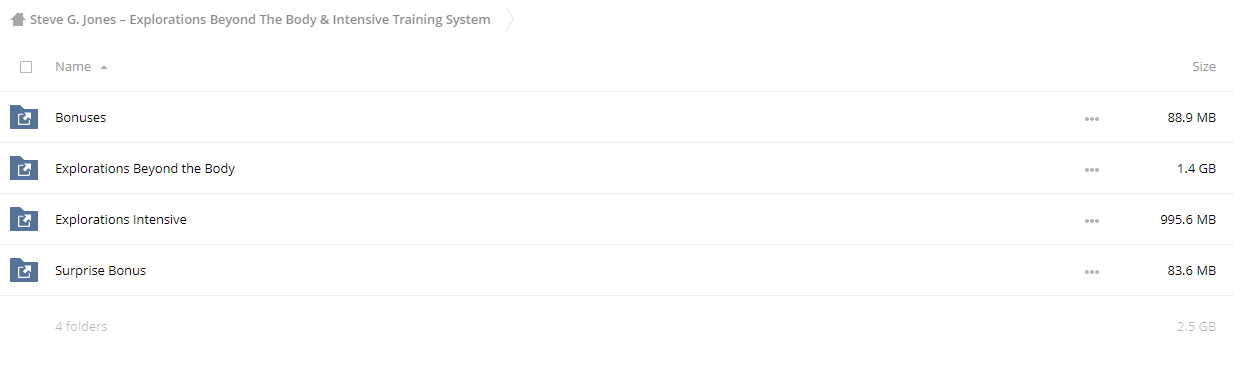Viewport: 1234px width, 379px height.
Task: Sort files by Name column header
Action: point(73,67)
